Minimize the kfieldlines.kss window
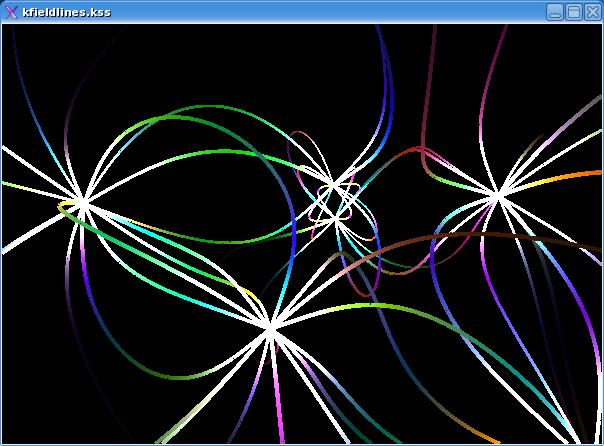 [555, 12]
